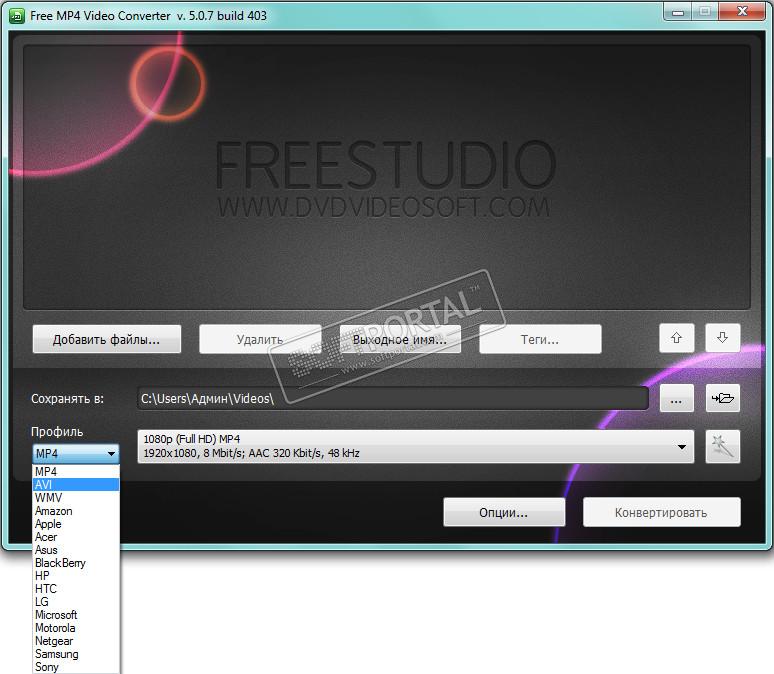Screen dimensions: 774x674
Task: Close the Free MP4 Video Converter window
Action: [x=742, y=12]
